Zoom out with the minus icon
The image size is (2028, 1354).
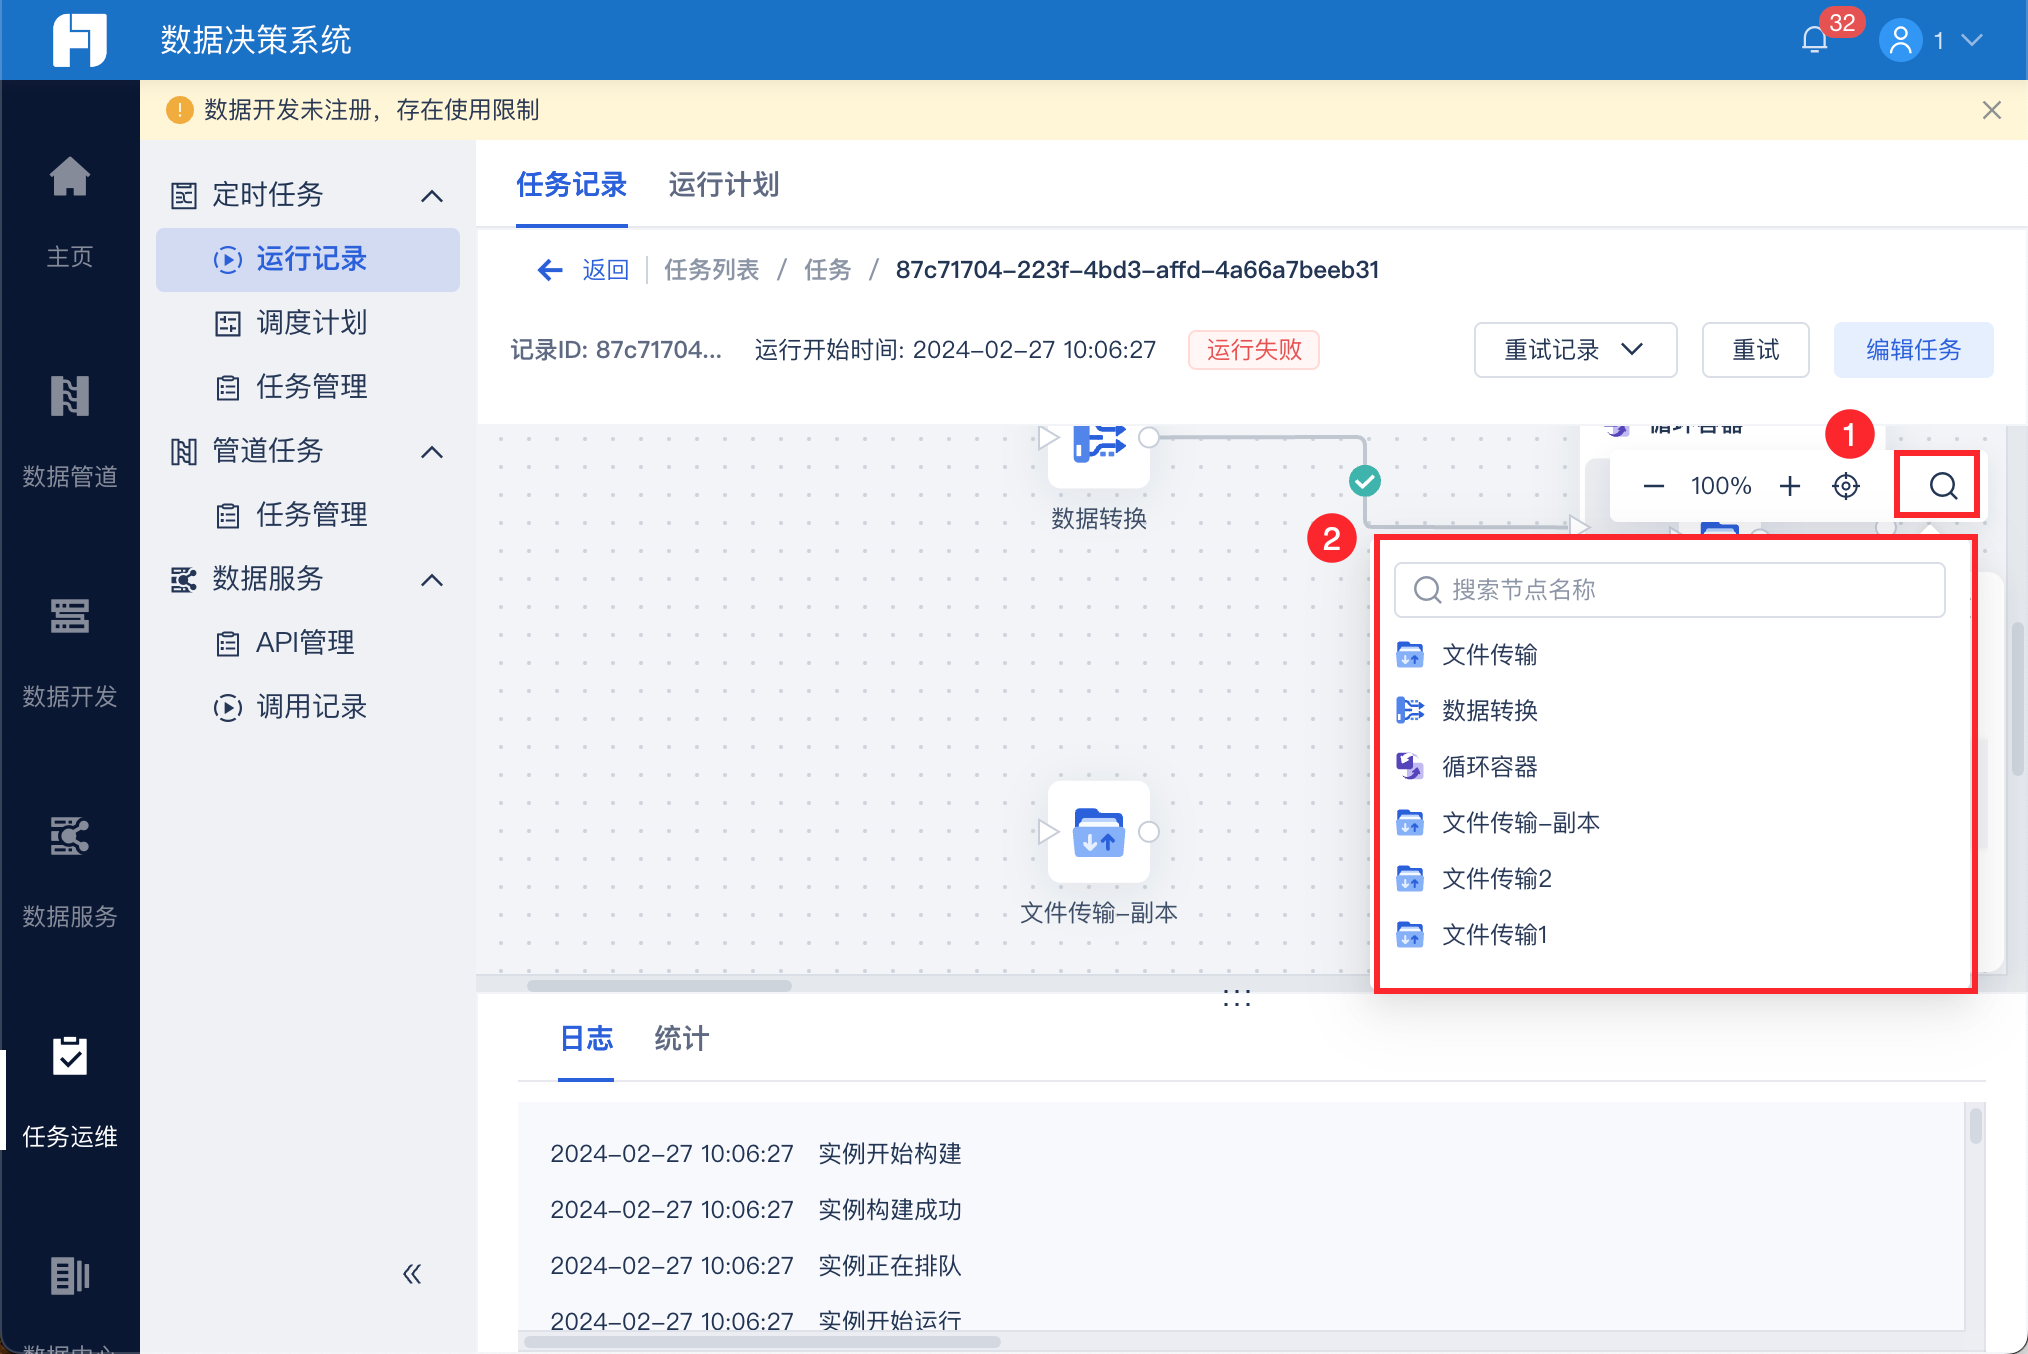pos(1653,486)
